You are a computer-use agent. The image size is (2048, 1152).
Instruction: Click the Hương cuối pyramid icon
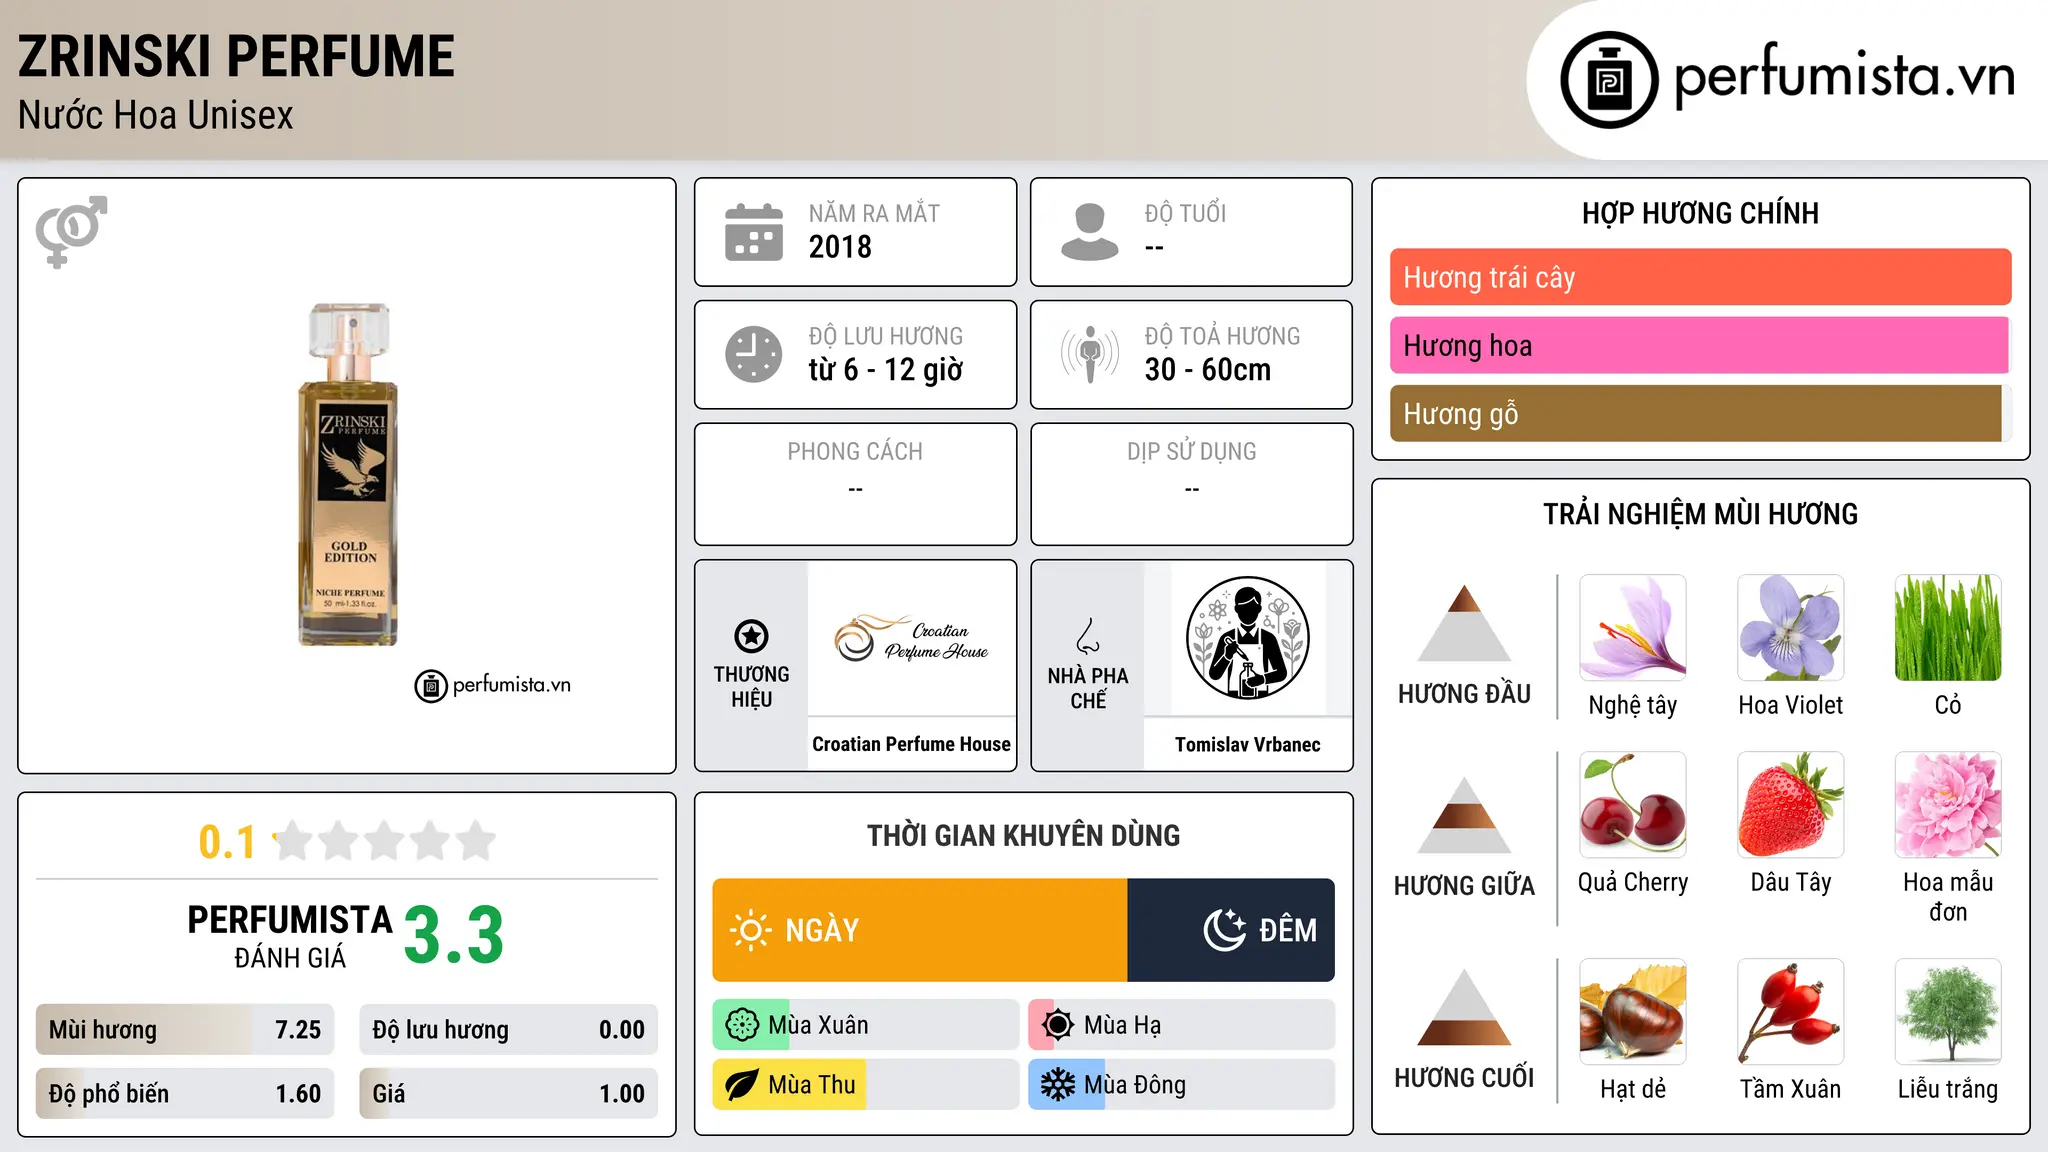(1464, 1007)
